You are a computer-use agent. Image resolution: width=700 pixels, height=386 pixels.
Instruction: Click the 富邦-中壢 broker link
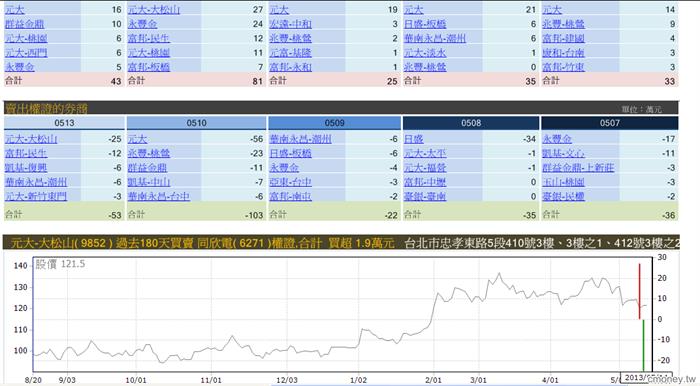425,182
